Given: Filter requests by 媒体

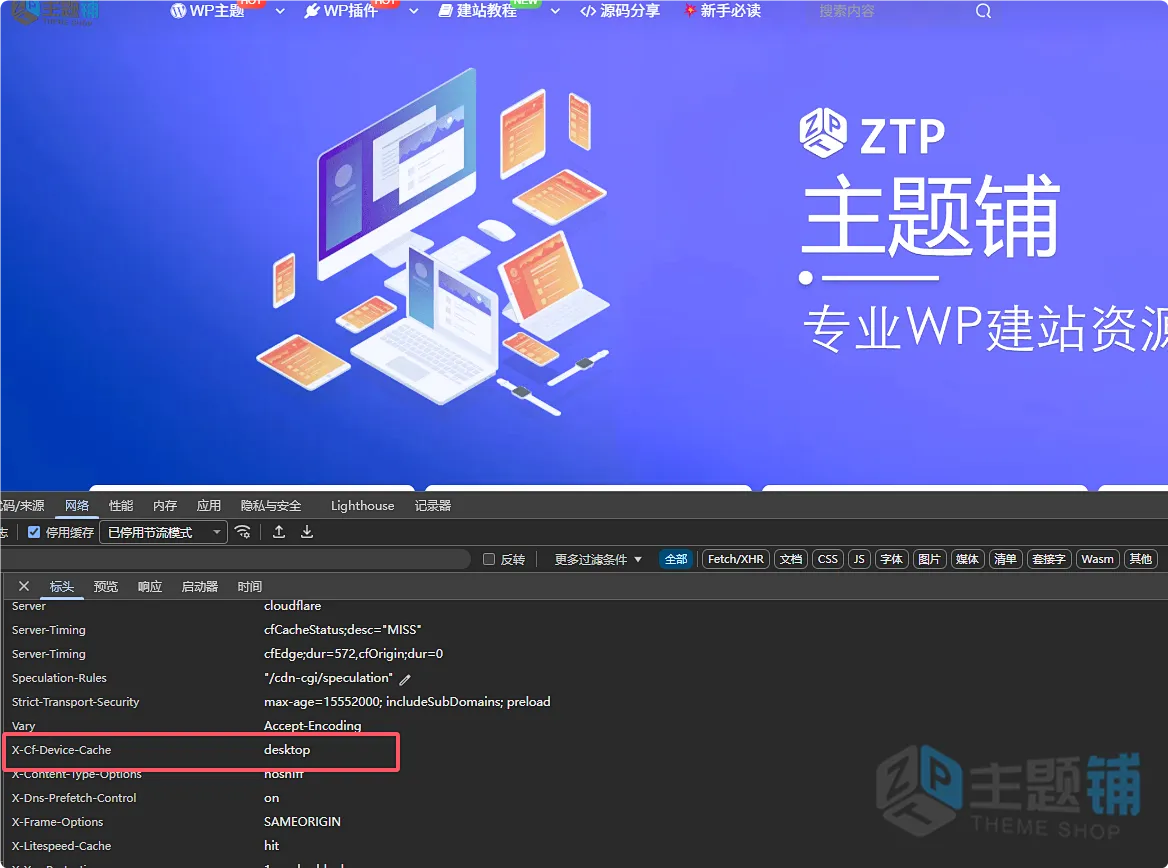Looking at the screenshot, I should point(967,559).
